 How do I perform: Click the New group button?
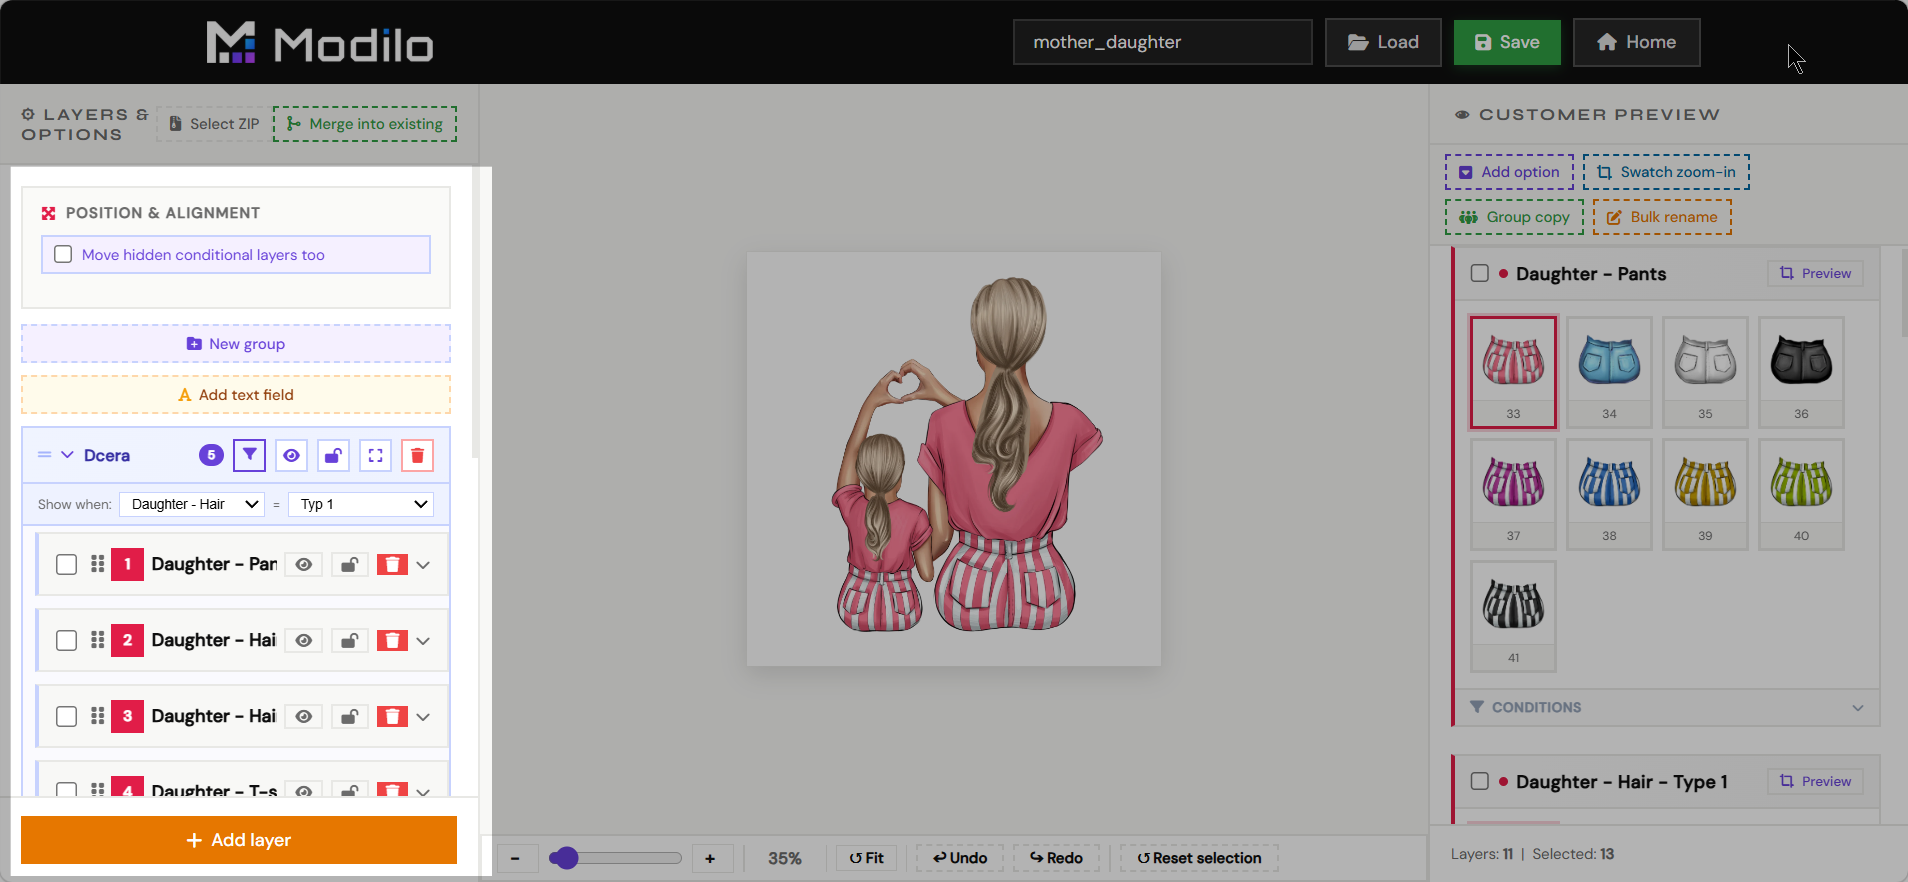tap(236, 344)
